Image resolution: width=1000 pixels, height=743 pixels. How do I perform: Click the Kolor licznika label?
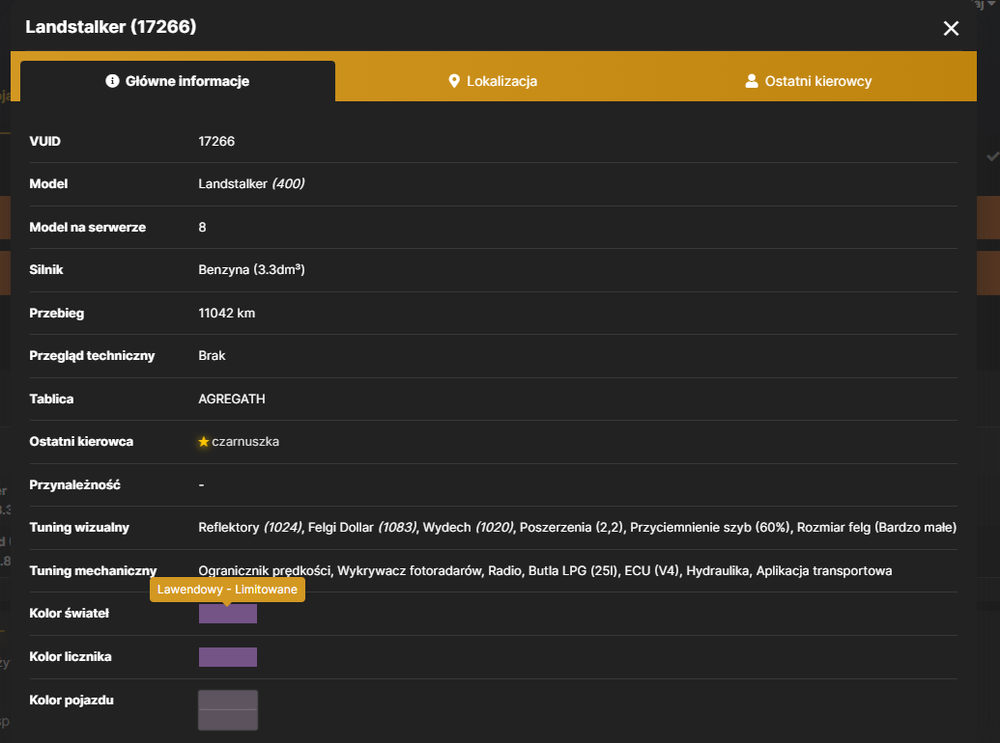click(70, 656)
